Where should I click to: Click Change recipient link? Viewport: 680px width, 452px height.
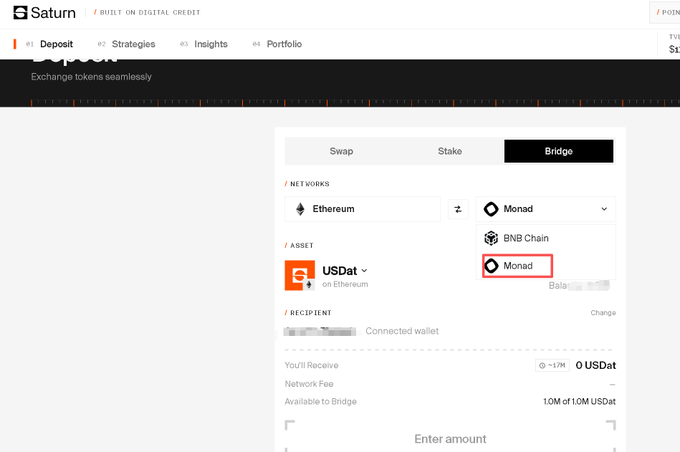603,313
